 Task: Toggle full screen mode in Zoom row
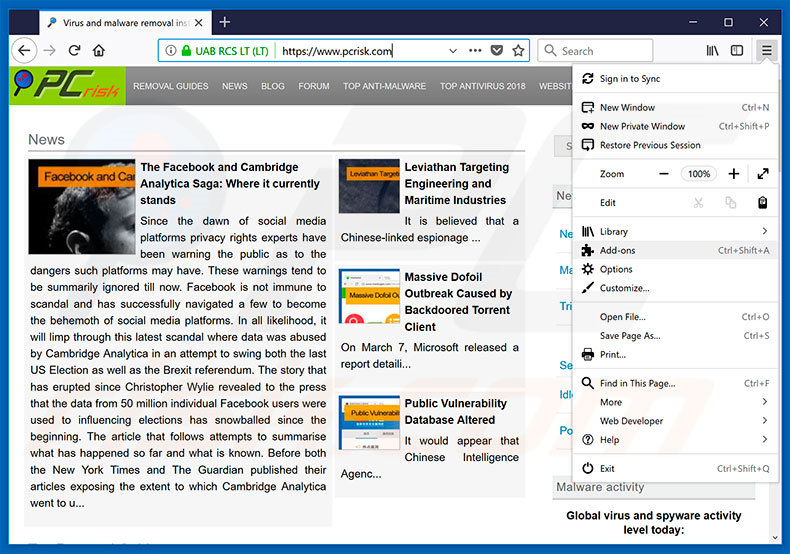(x=763, y=174)
